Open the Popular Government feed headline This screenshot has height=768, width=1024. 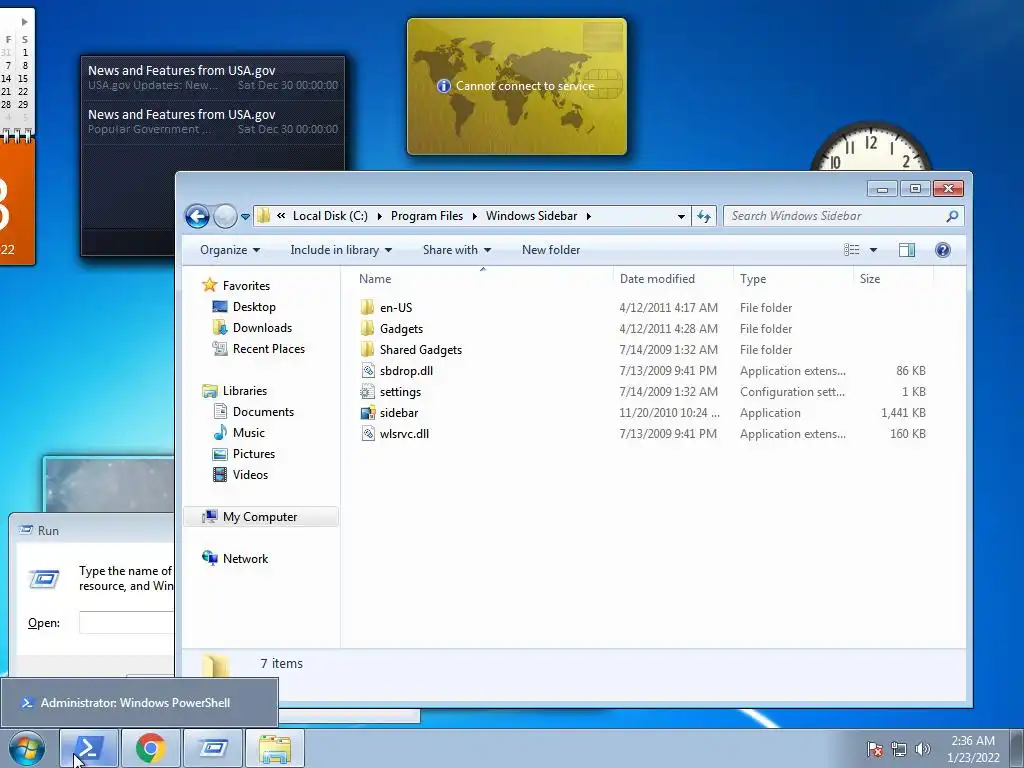coord(213,121)
